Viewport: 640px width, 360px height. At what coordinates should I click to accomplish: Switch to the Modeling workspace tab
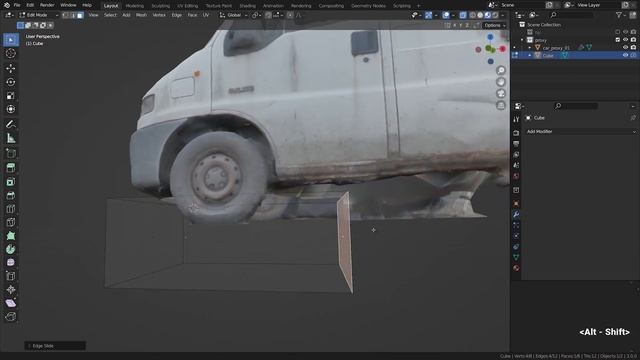point(135,6)
